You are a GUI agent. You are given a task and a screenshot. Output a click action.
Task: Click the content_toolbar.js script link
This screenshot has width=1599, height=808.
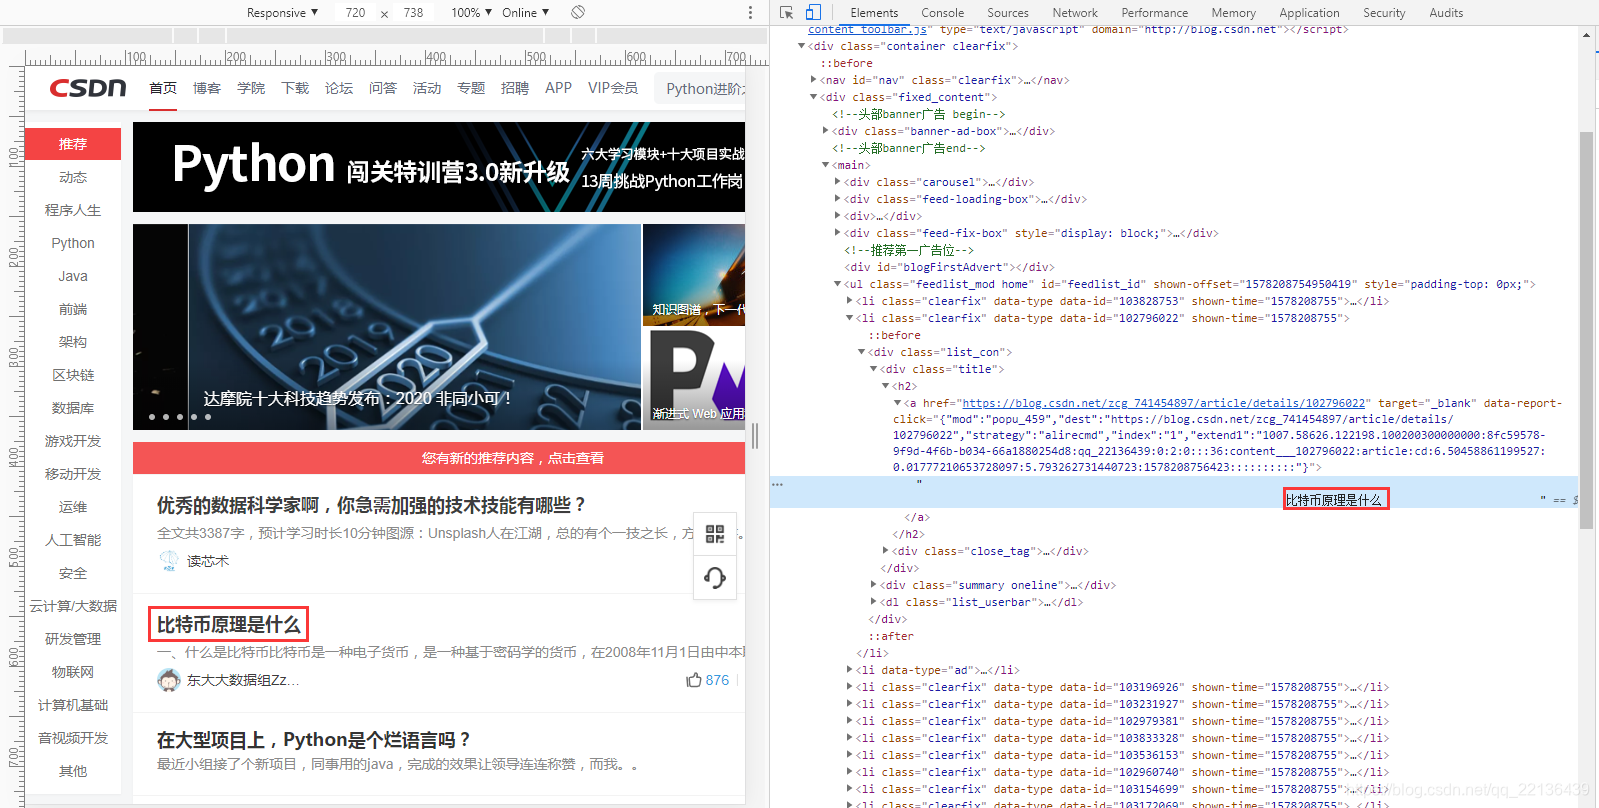(x=868, y=30)
